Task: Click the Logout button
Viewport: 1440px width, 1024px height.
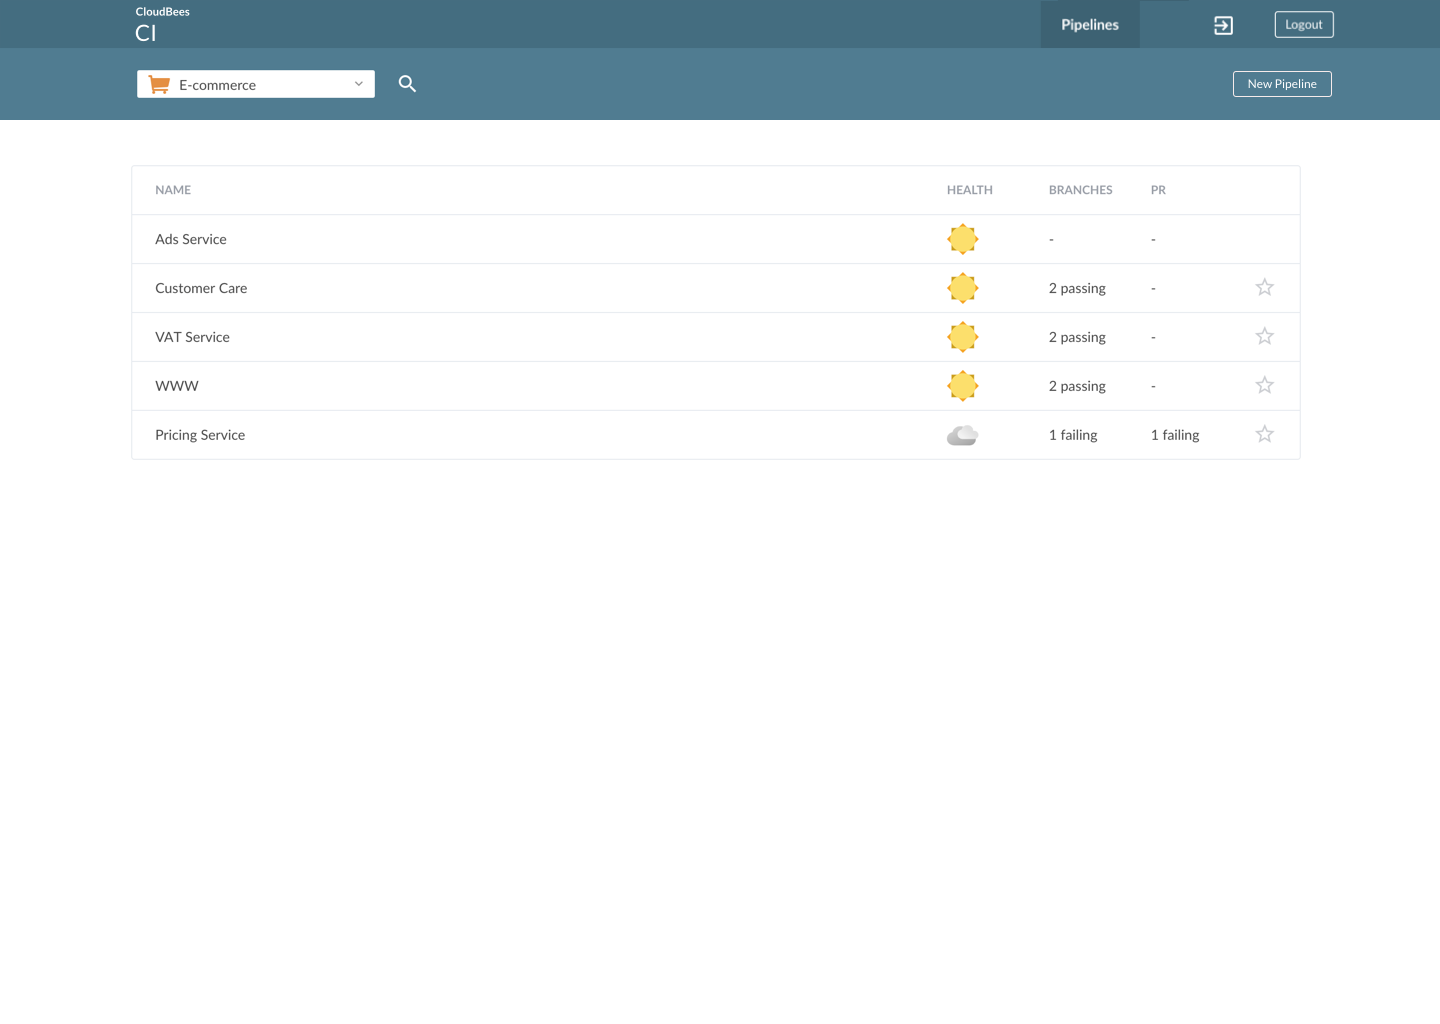Action: pyautogui.click(x=1304, y=24)
